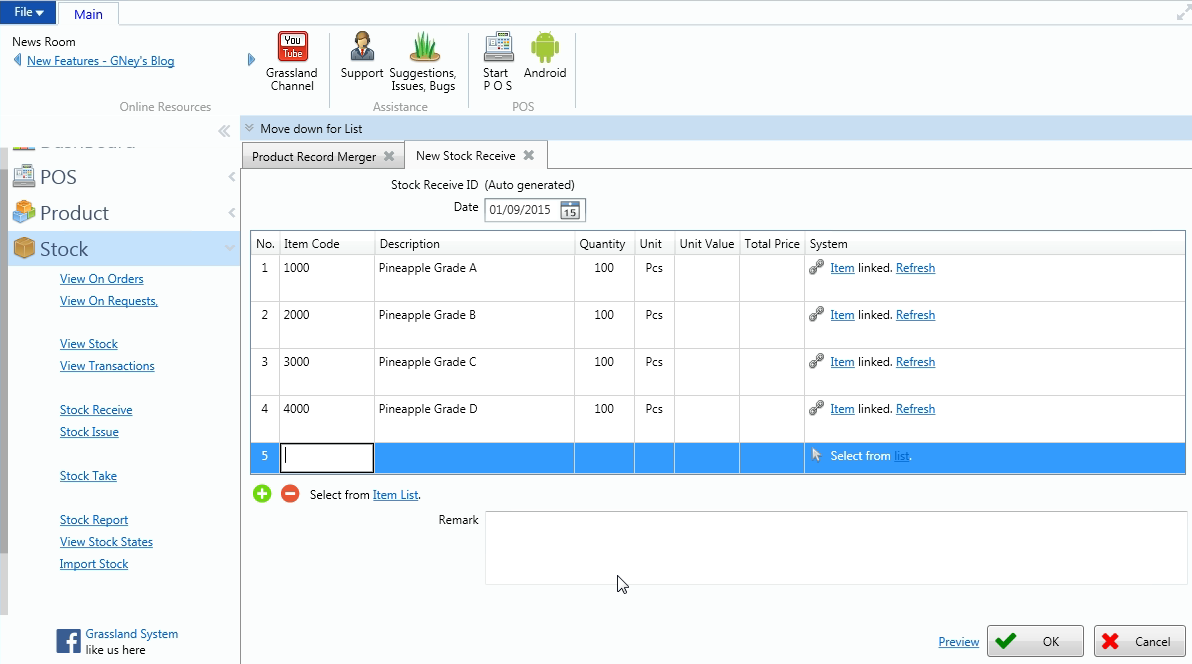The image size is (1192, 664).
Task: Switch to Product Record Merger tab
Action: point(313,156)
